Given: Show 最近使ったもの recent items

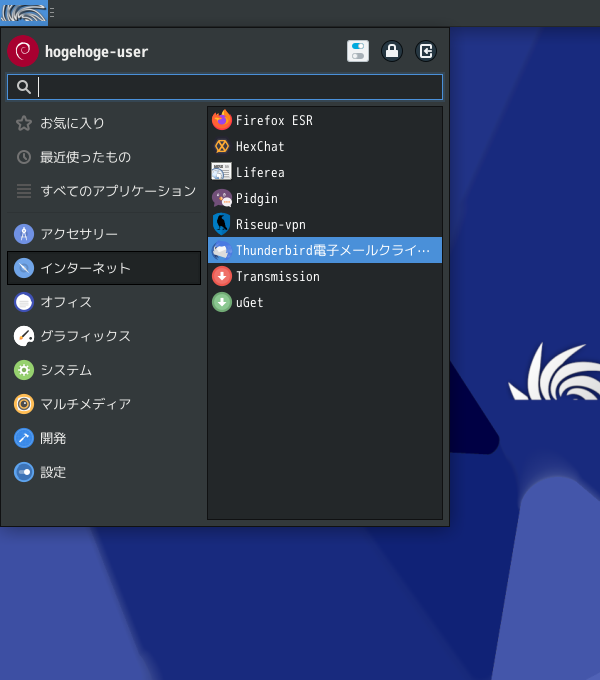Looking at the screenshot, I should (104, 157).
